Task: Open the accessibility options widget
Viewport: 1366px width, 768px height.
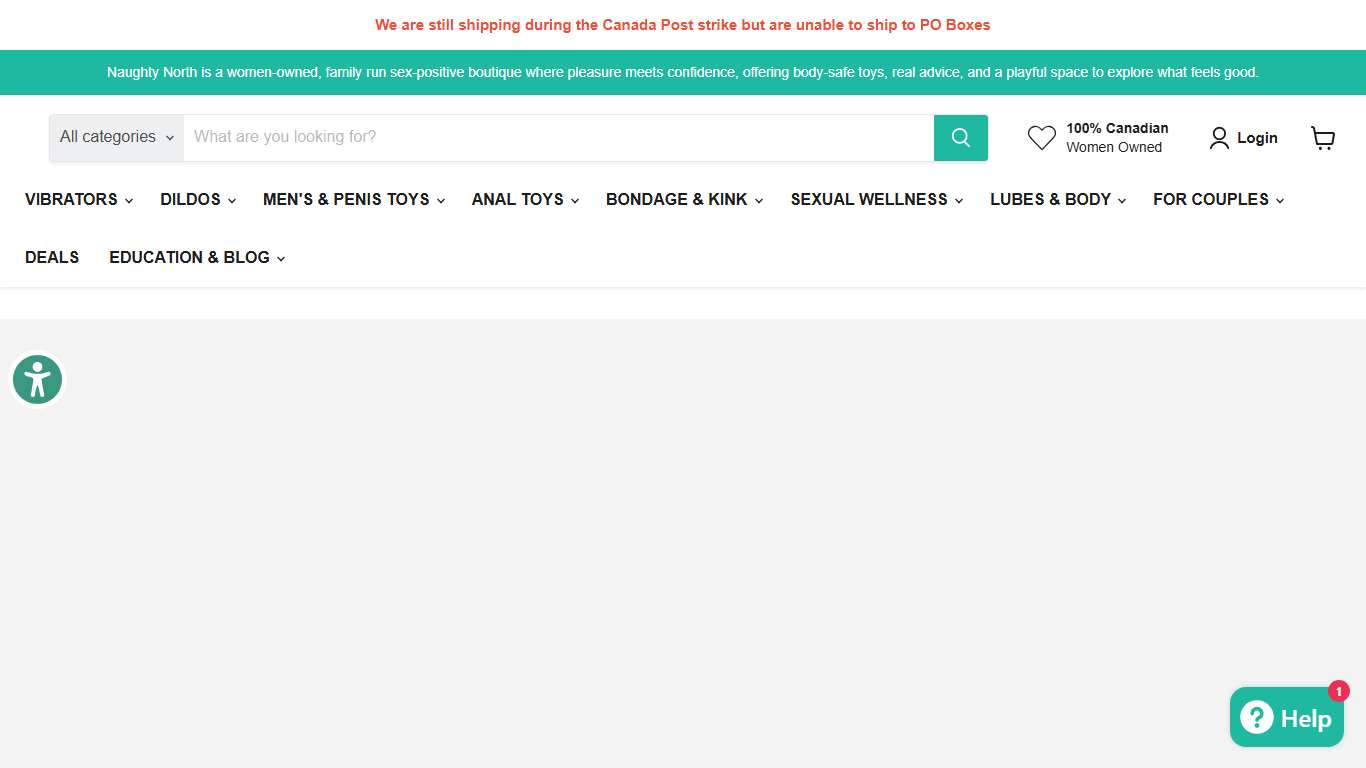Action: (x=38, y=380)
